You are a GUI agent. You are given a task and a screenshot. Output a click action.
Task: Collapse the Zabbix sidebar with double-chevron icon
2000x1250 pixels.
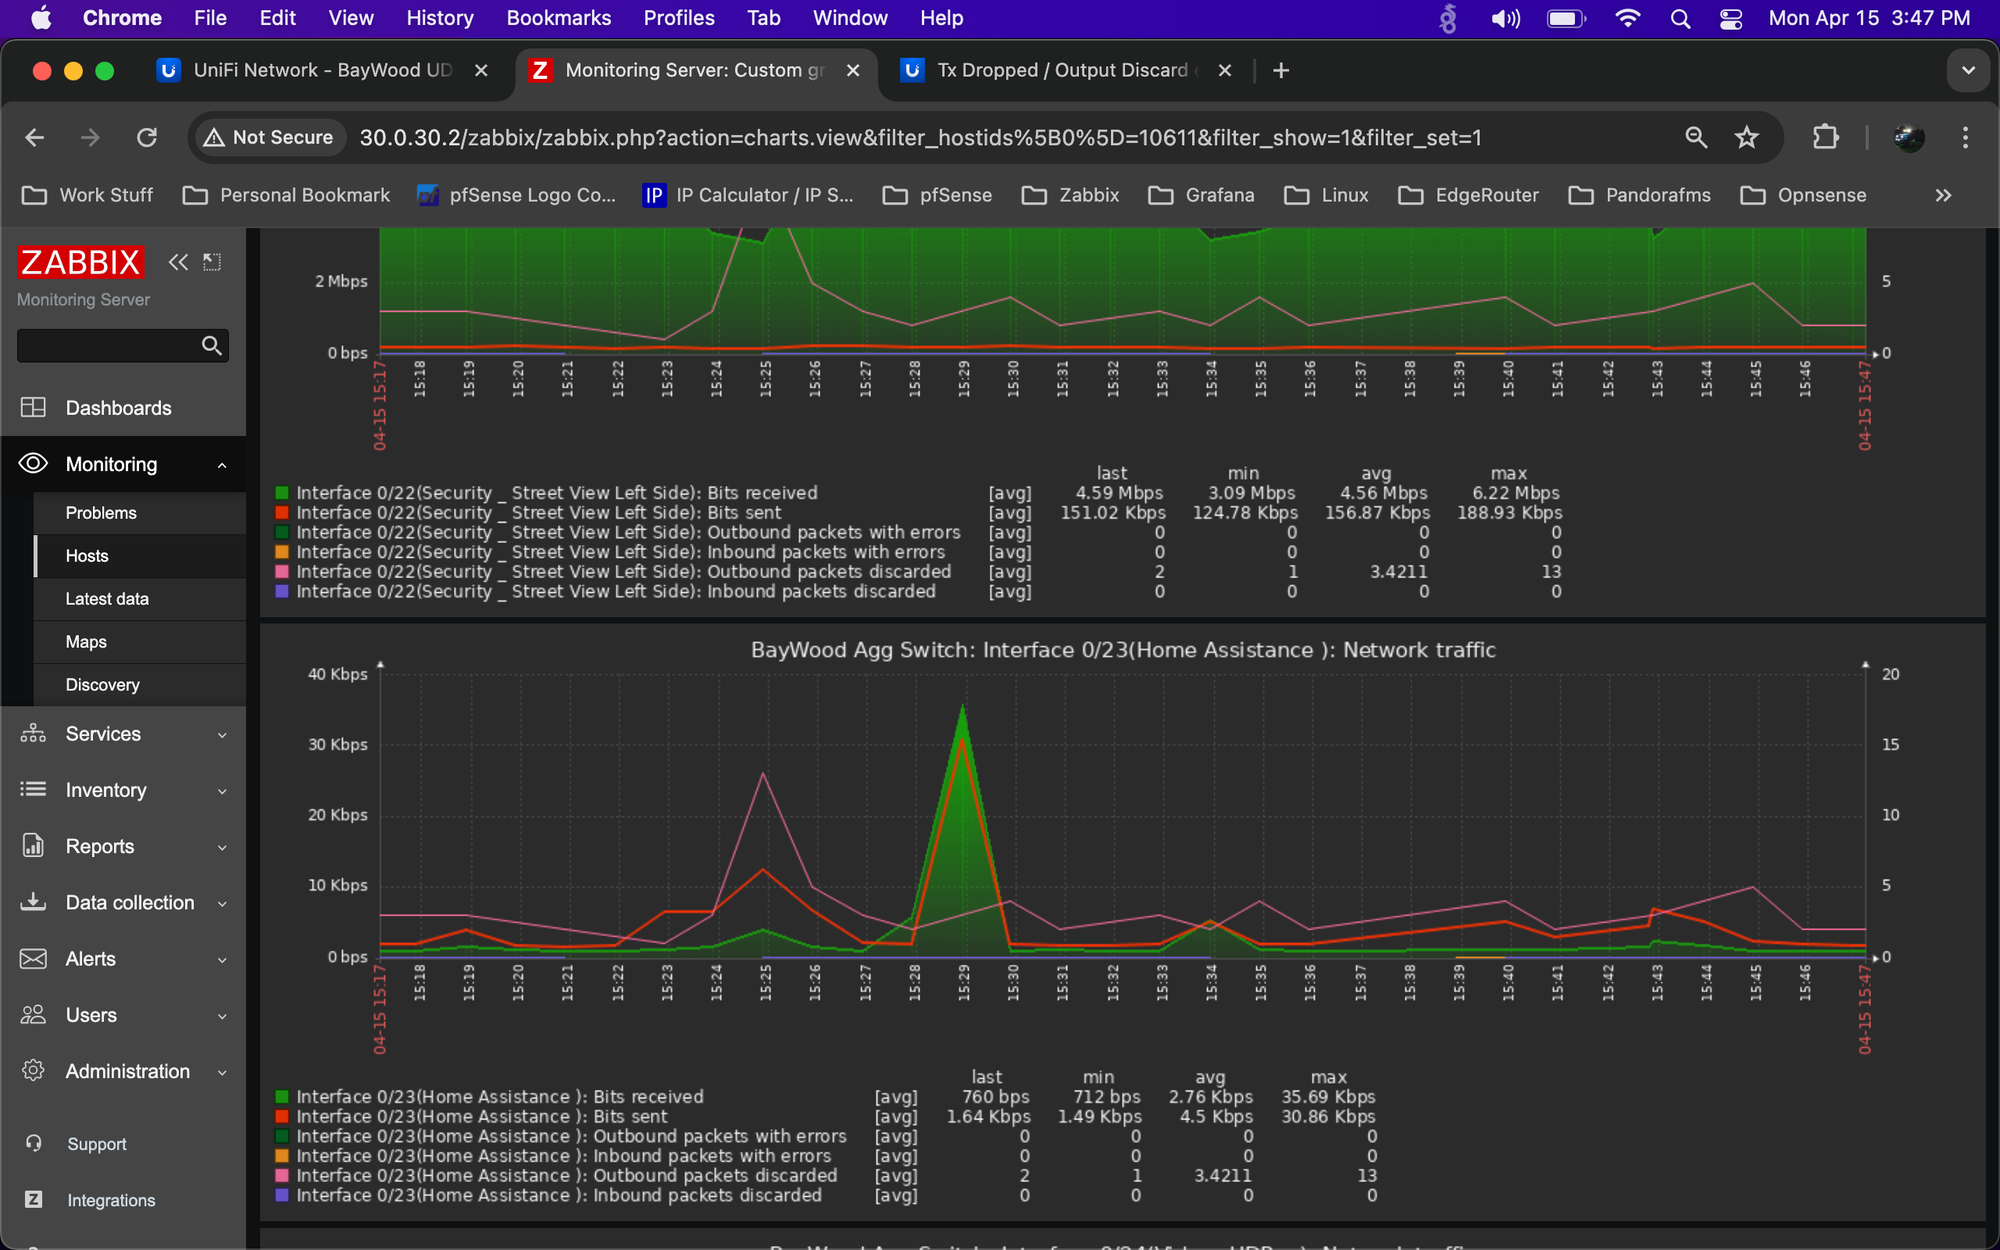178,262
